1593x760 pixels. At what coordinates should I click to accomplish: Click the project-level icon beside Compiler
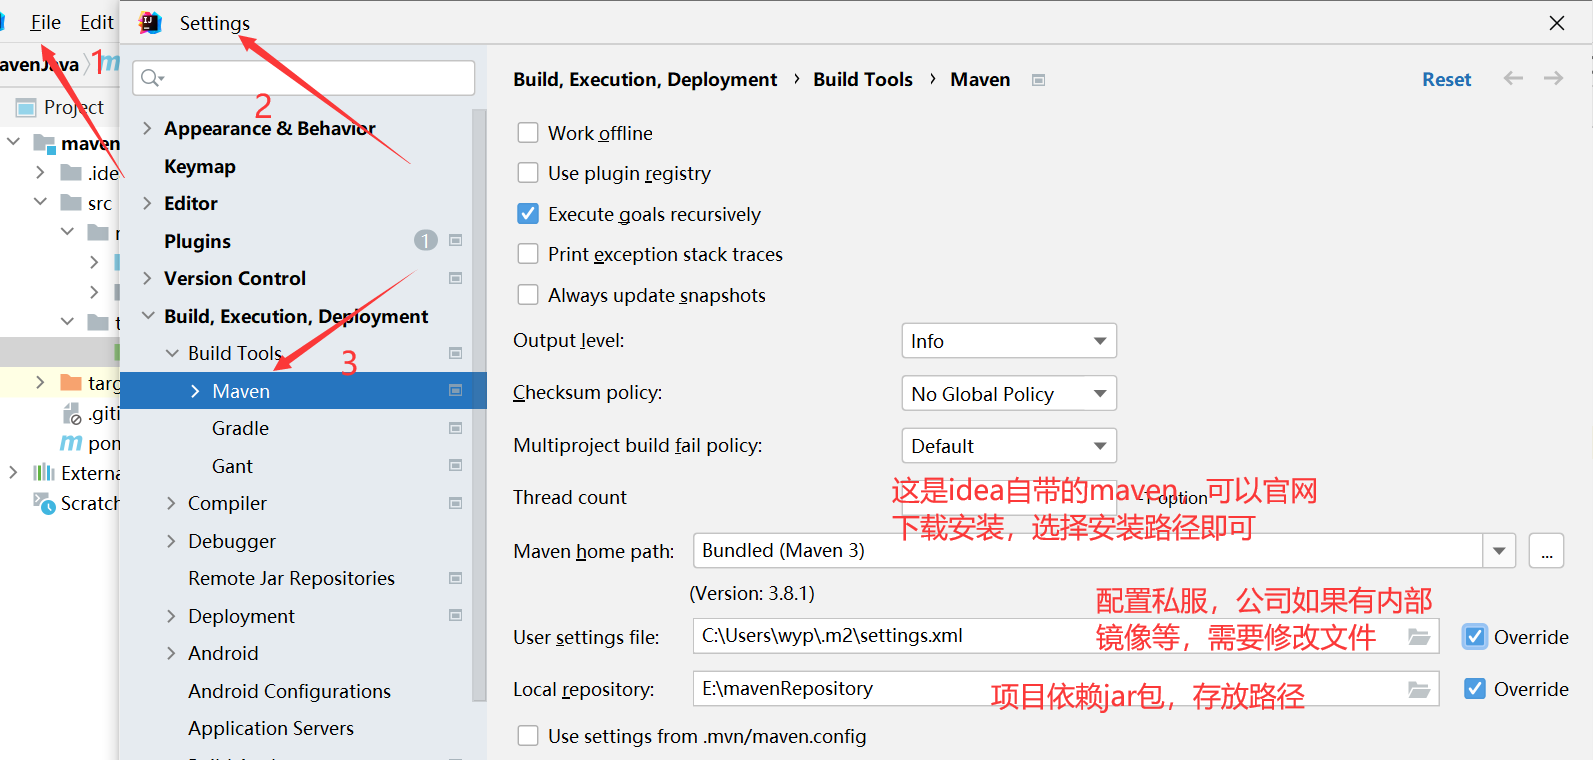click(456, 503)
